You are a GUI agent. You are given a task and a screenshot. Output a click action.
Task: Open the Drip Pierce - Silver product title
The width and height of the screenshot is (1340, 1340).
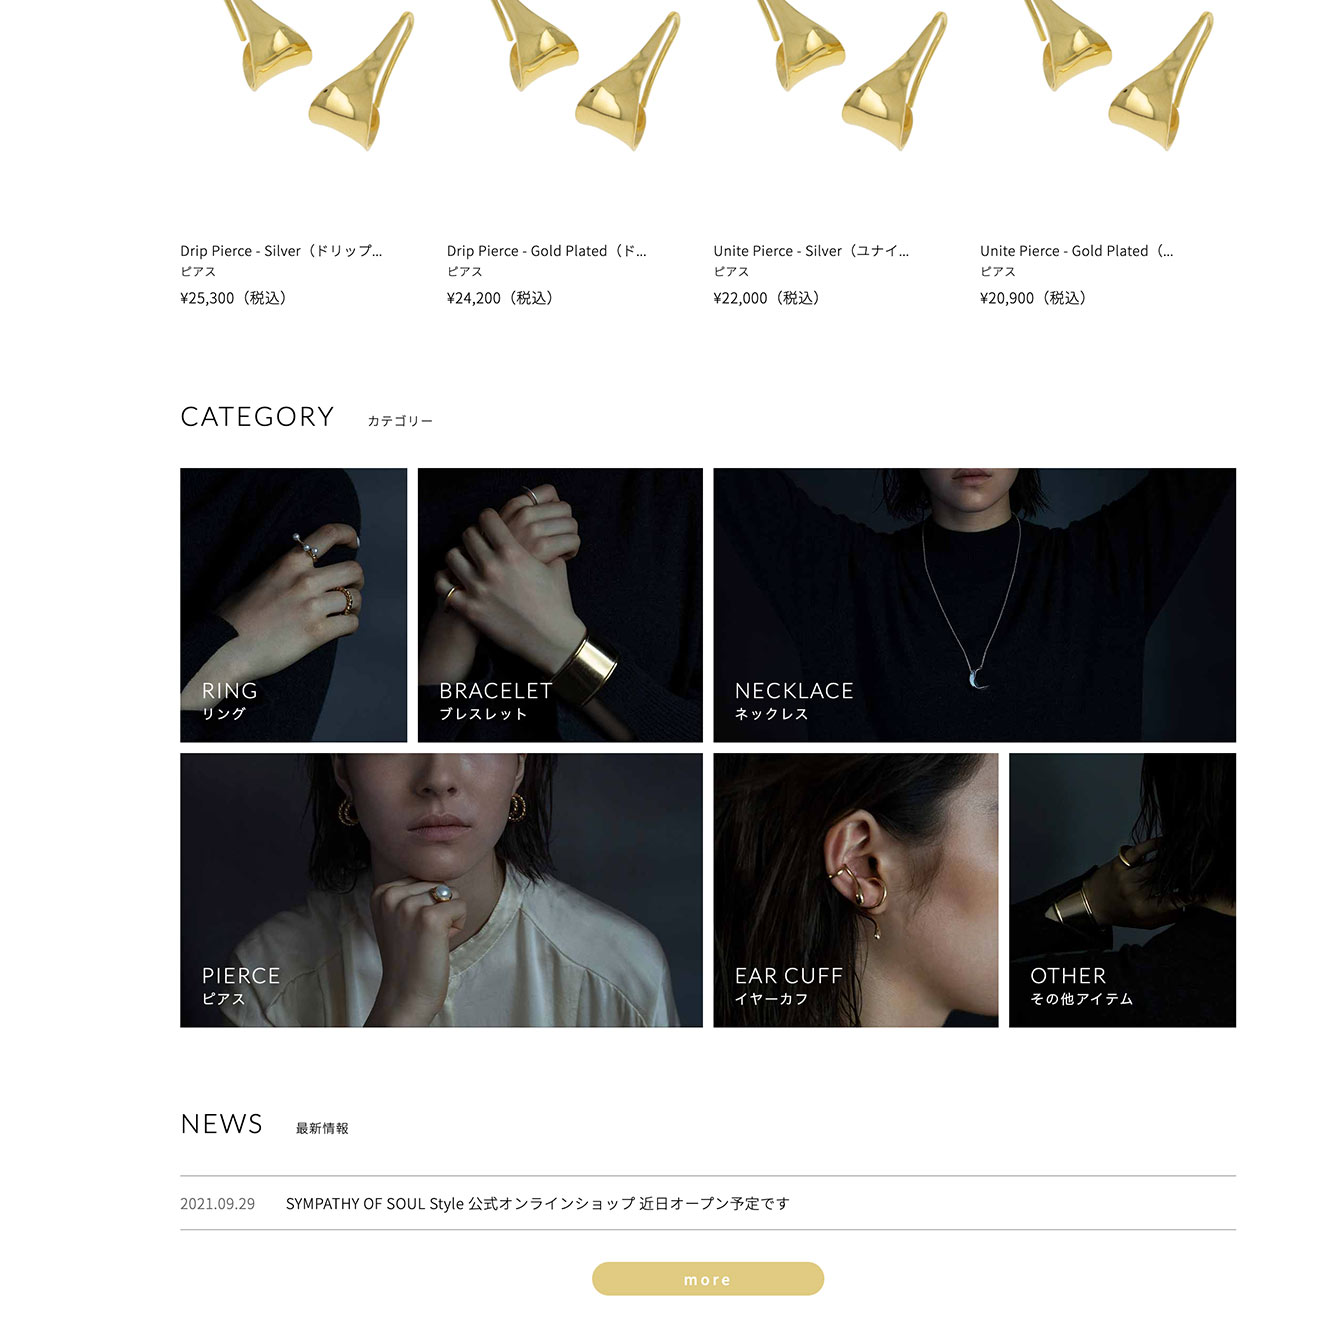coord(281,251)
